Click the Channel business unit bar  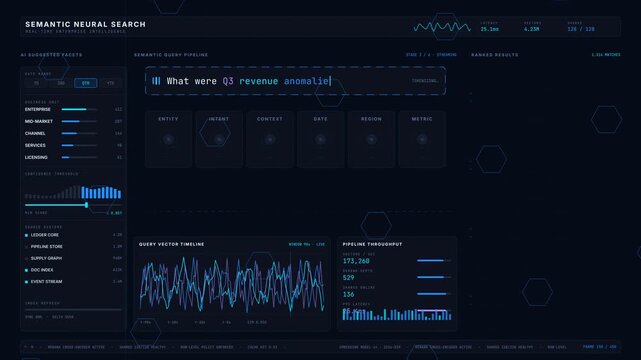click(x=79, y=133)
